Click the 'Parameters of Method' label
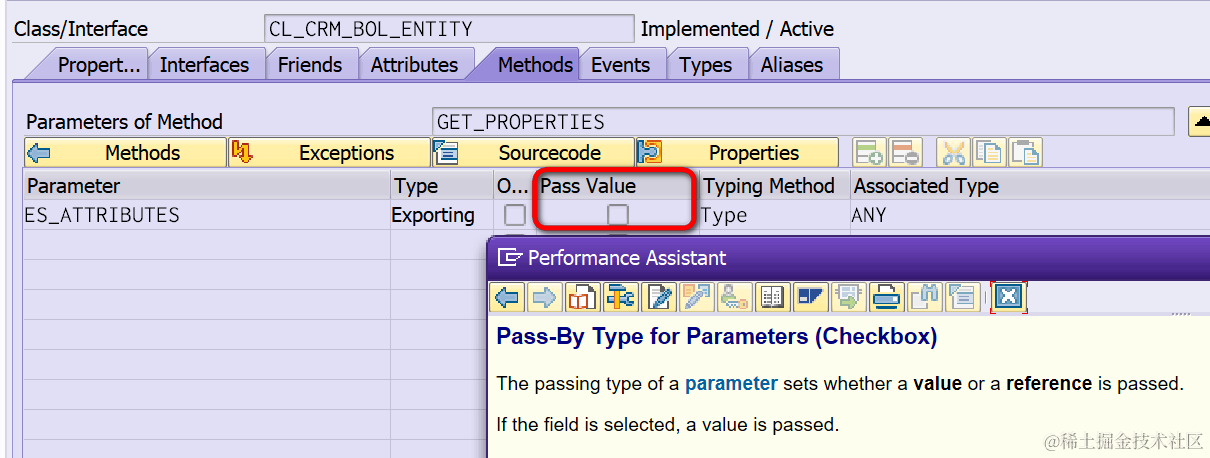Image resolution: width=1210 pixels, height=458 pixels. 124,122
